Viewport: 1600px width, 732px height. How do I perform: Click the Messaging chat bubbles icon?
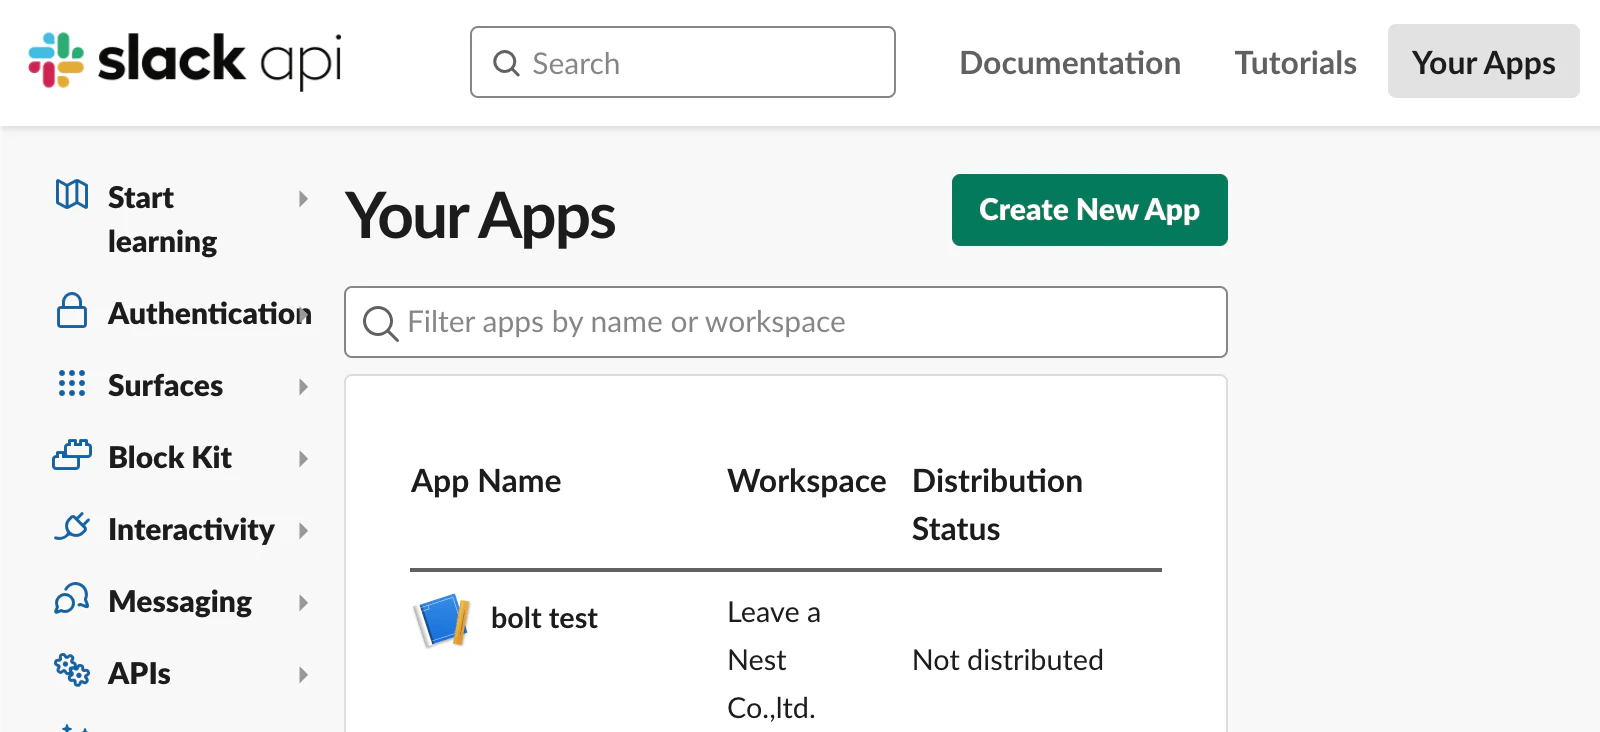pyautogui.click(x=72, y=599)
